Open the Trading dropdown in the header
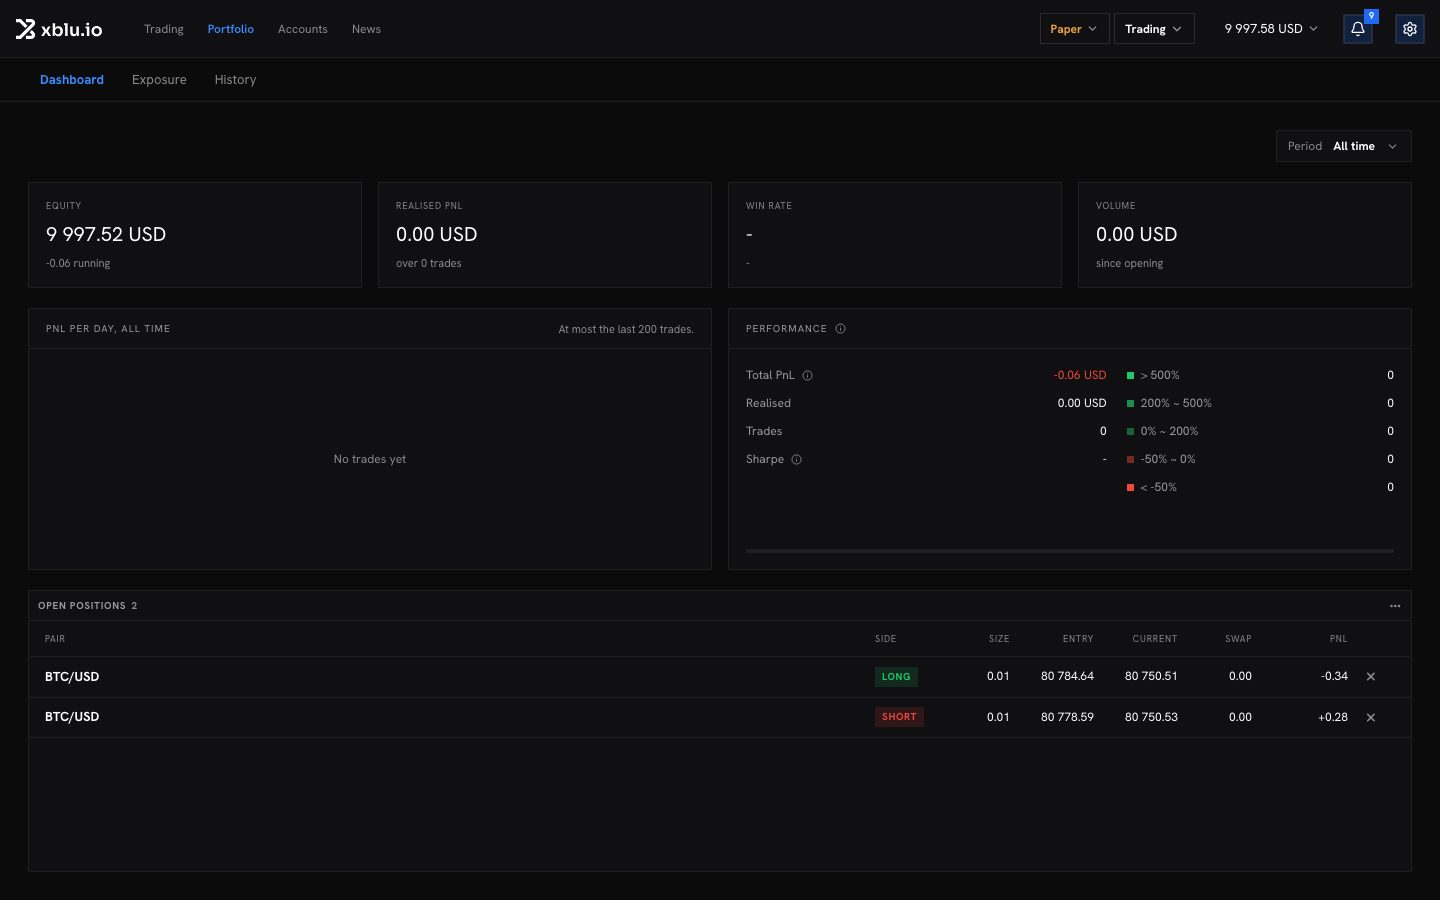1440x900 pixels. click(x=1154, y=29)
